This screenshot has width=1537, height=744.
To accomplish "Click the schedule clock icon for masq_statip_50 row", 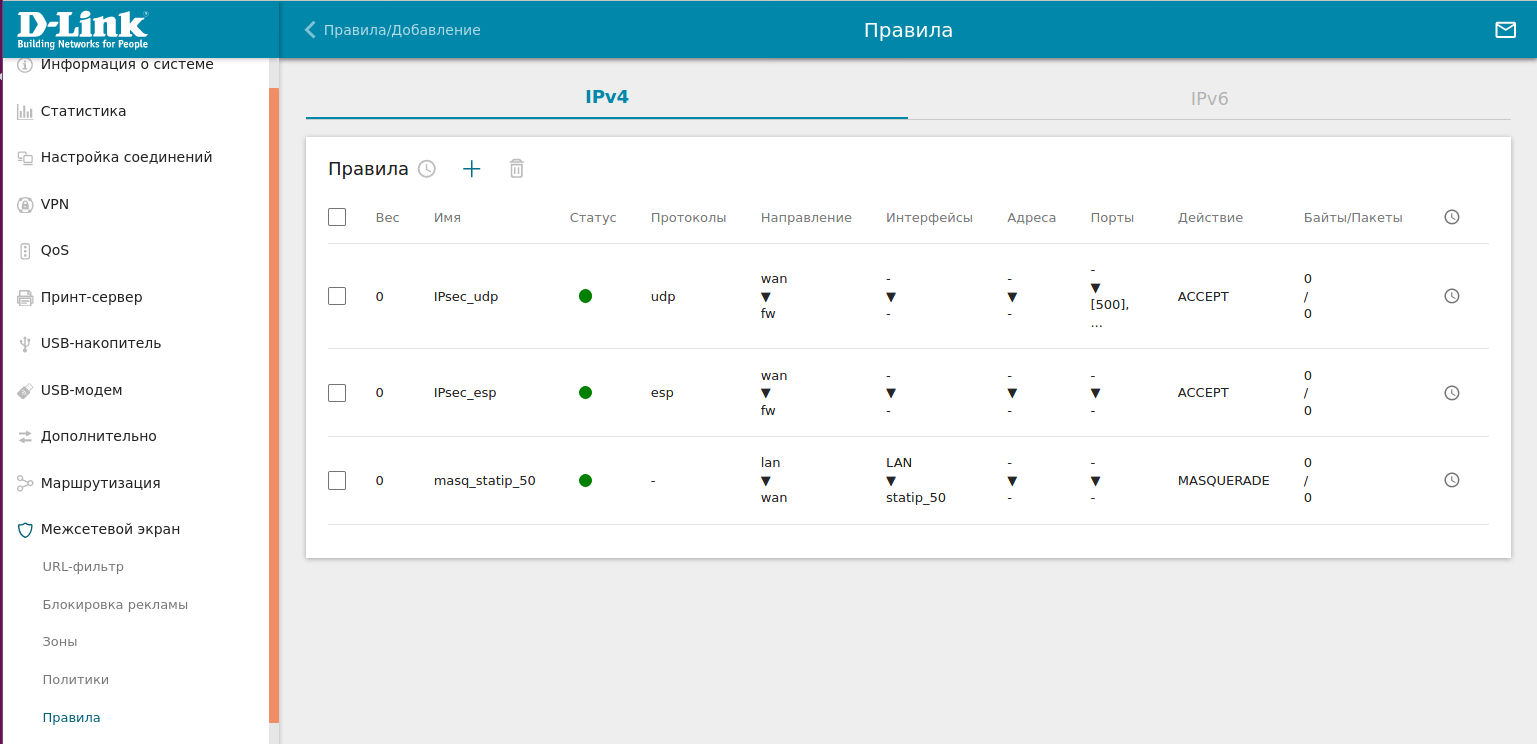I will pyautogui.click(x=1452, y=480).
